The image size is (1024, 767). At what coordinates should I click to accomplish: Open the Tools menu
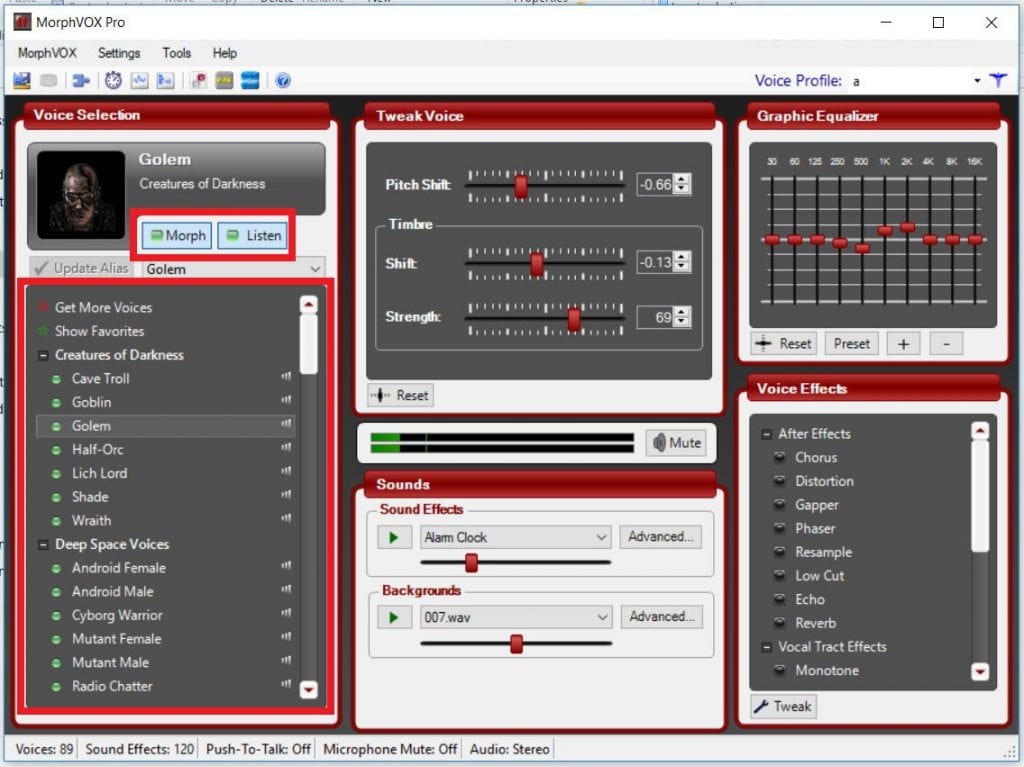(176, 53)
